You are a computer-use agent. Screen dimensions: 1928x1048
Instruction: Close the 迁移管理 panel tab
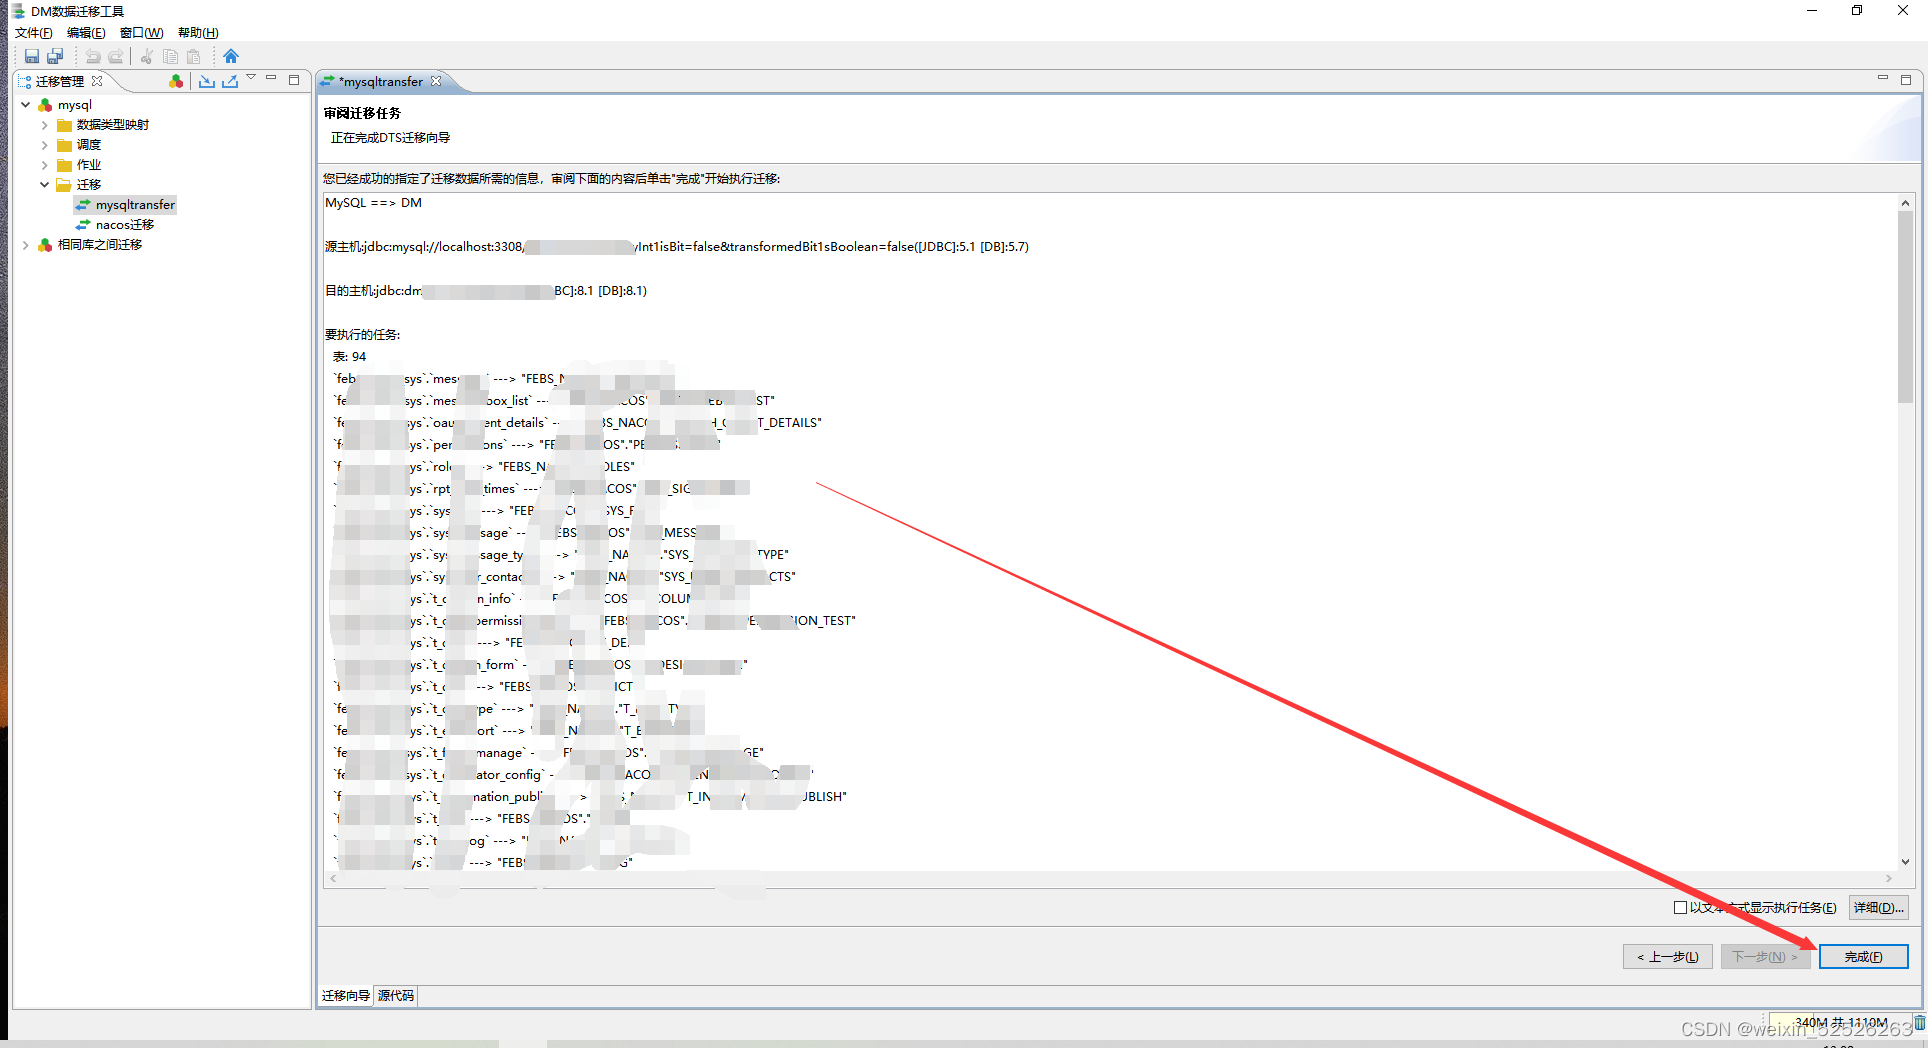97,81
